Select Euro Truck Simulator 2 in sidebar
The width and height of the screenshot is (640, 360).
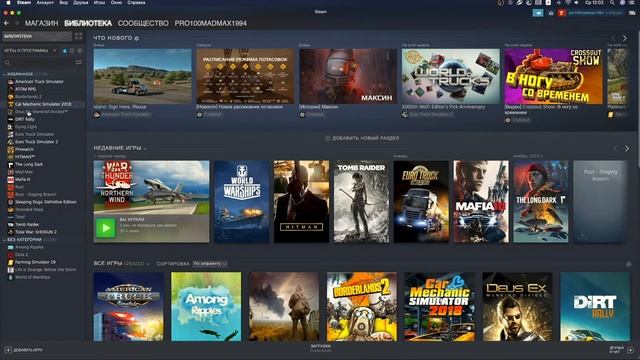click(x=36, y=142)
